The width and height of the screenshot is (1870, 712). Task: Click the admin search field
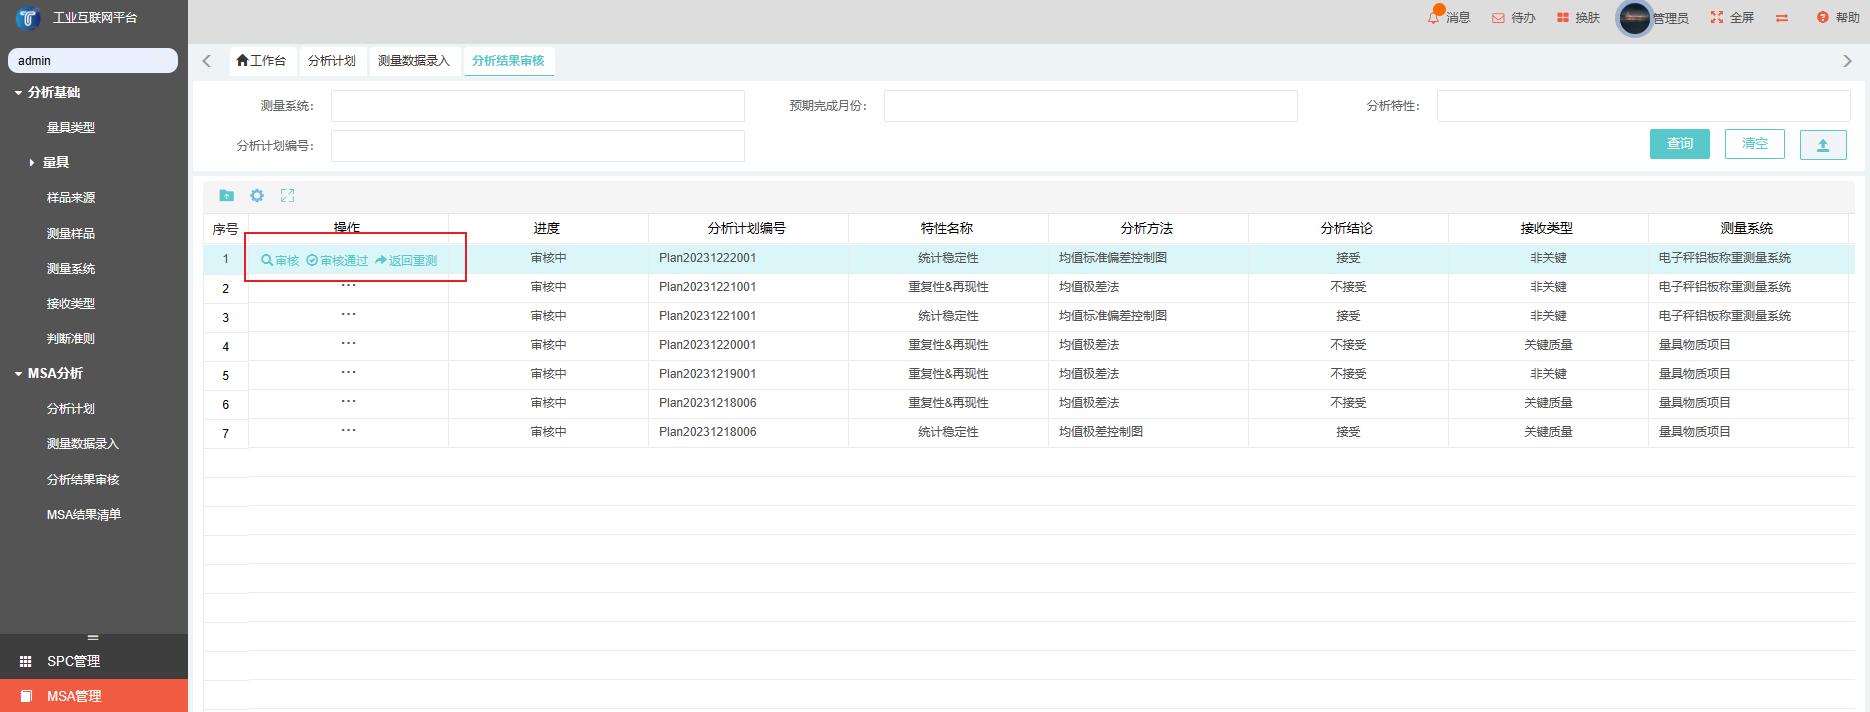(93, 61)
